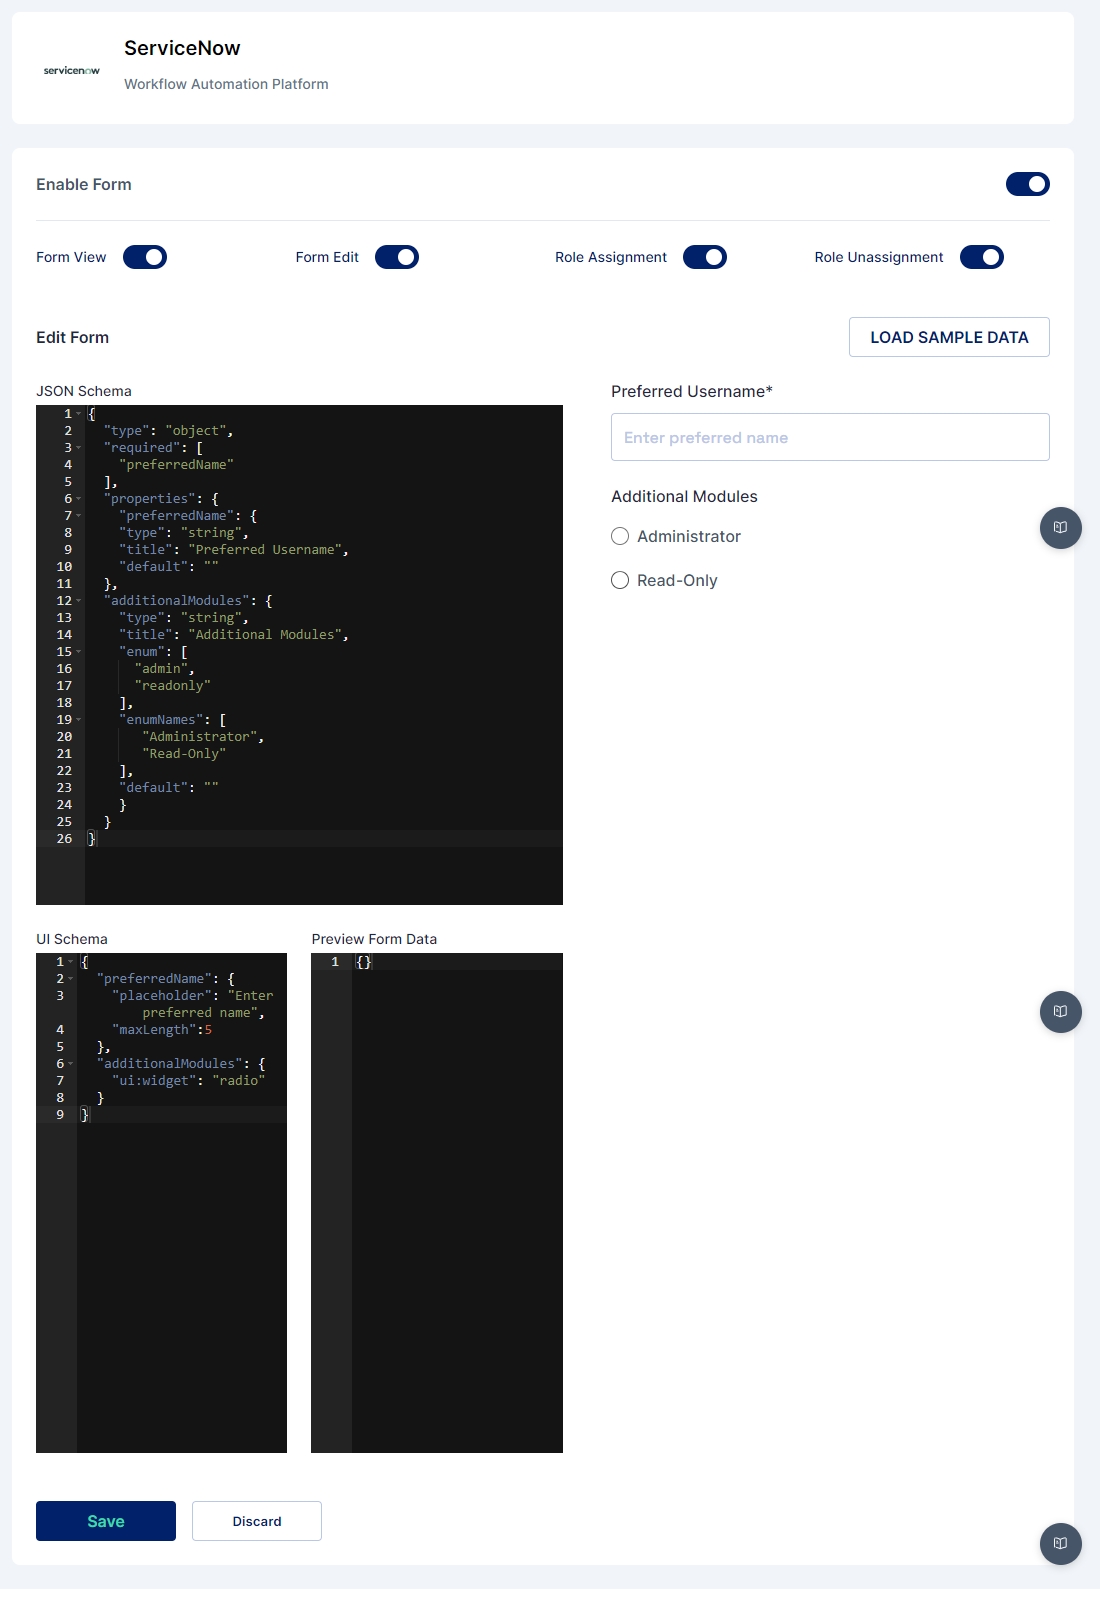This screenshot has width=1100, height=1602.
Task: Click the ServiceNow logo in the header
Action: click(x=71, y=70)
